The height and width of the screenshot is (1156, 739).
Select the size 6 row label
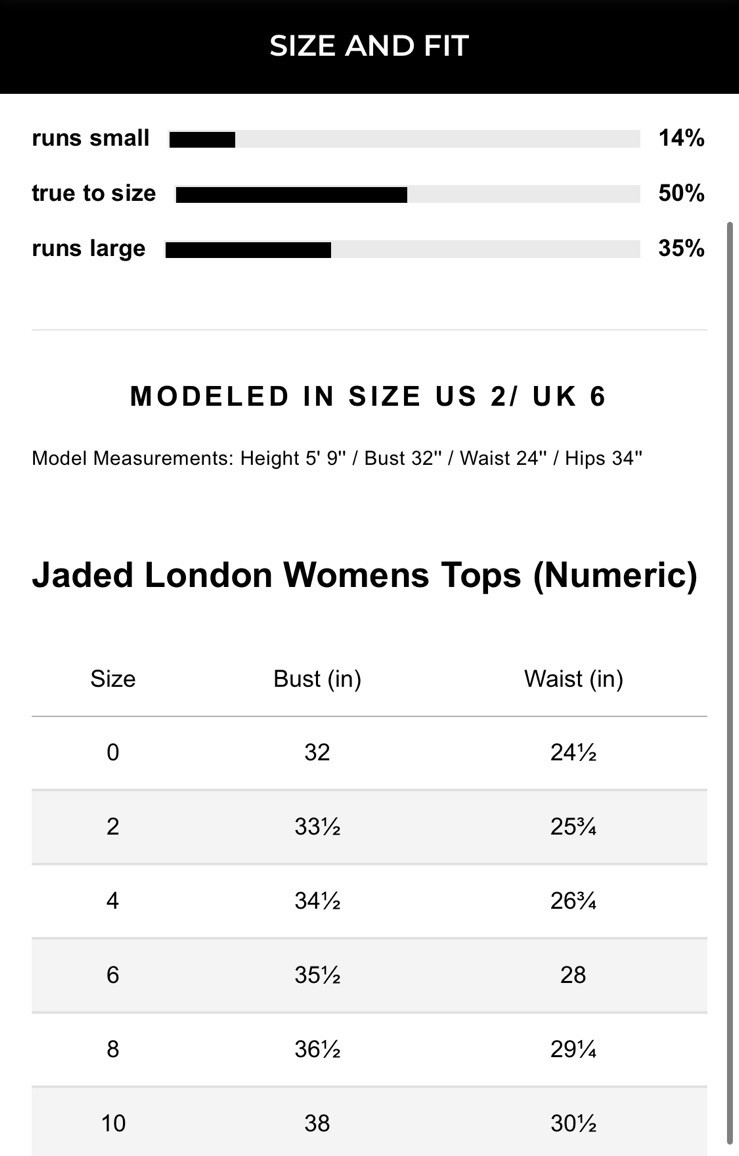coord(113,975)
